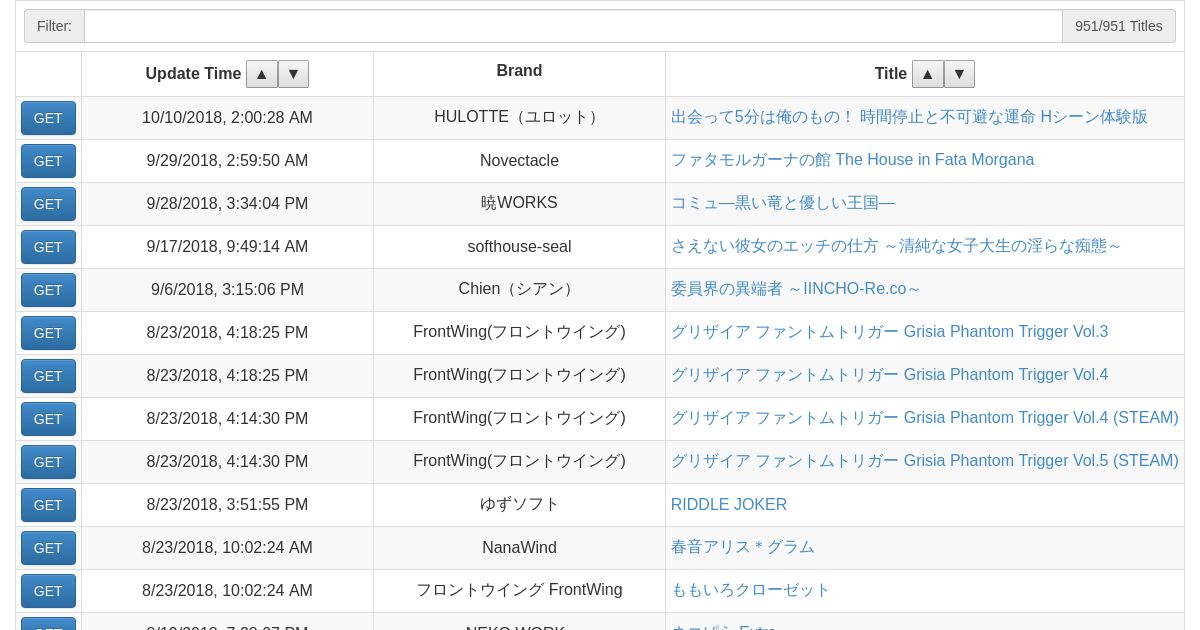Sort Title column descending arrow
The width and height of the screenshot is (1200, 630).
(959, 74)
